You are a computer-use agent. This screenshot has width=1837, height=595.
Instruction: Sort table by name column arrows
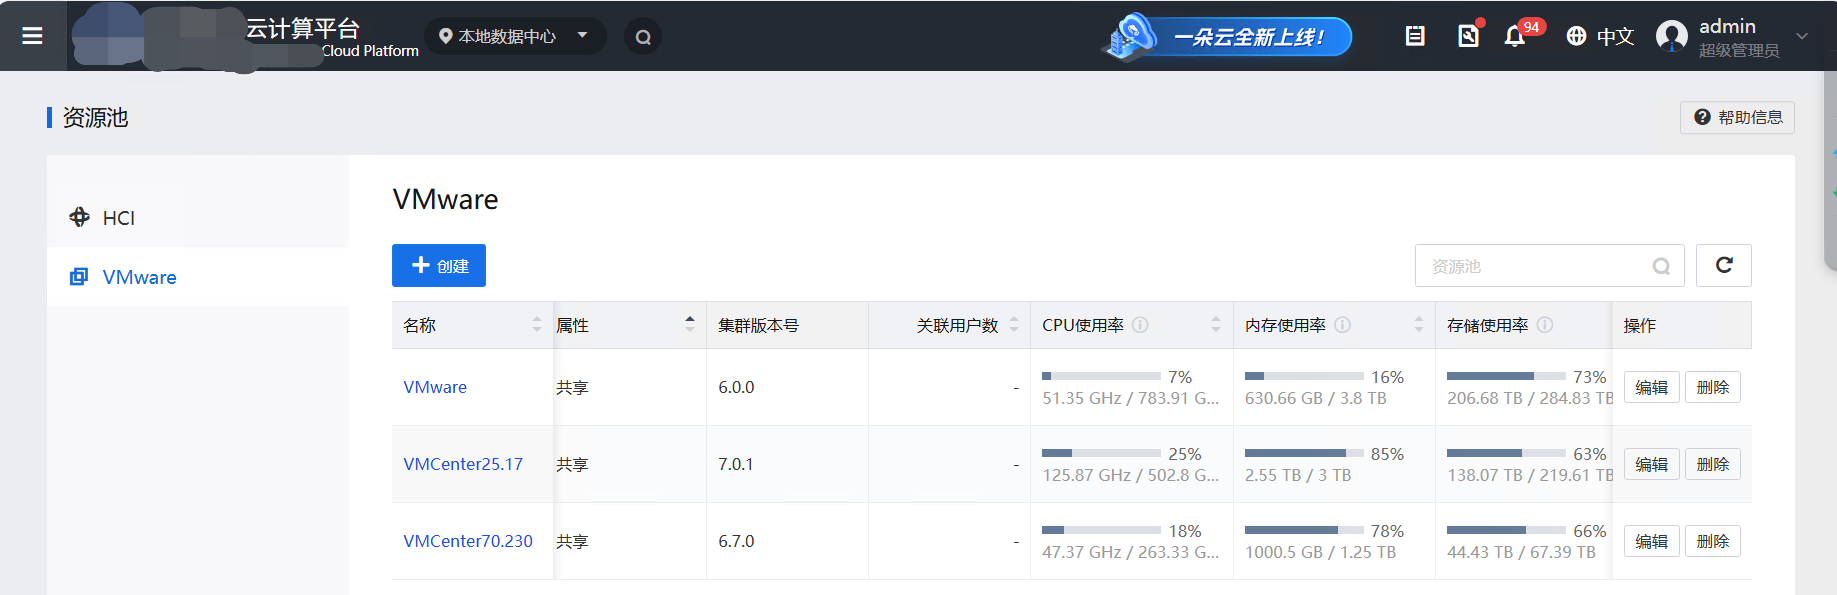click(537, 324)
